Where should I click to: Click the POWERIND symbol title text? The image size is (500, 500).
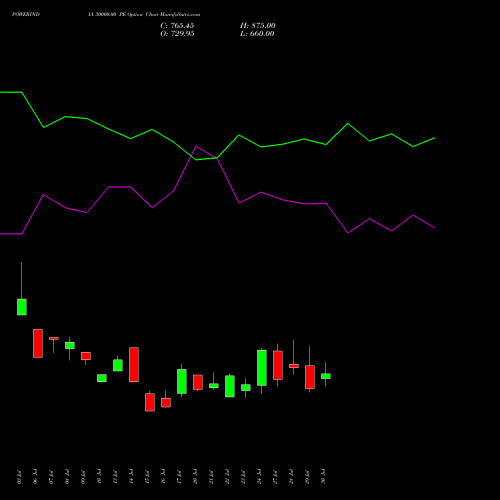click(26, 14)
